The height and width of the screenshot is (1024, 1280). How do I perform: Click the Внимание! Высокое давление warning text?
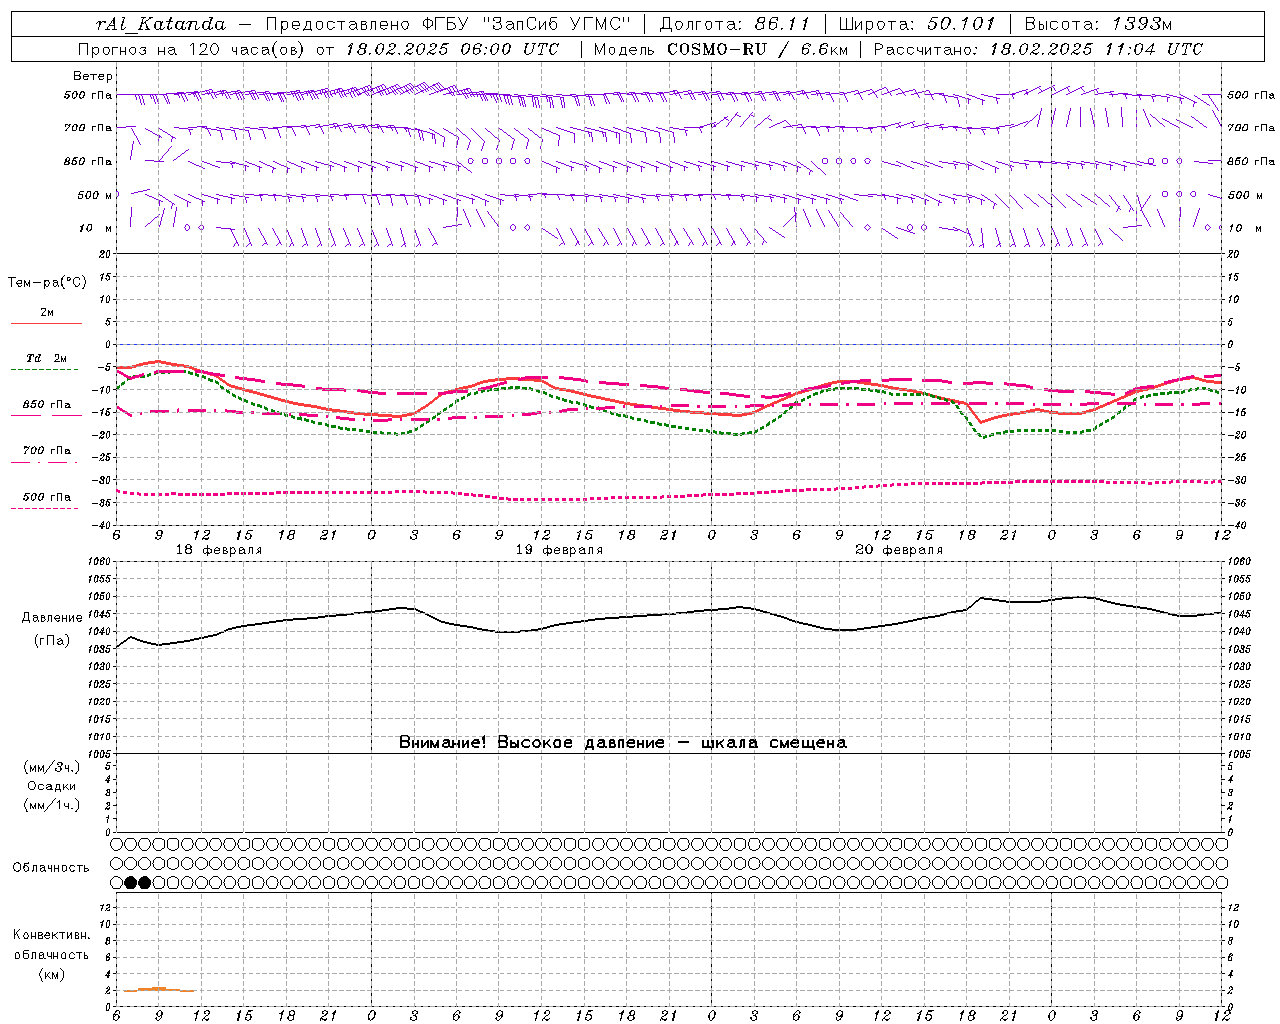tap(623, 742)
